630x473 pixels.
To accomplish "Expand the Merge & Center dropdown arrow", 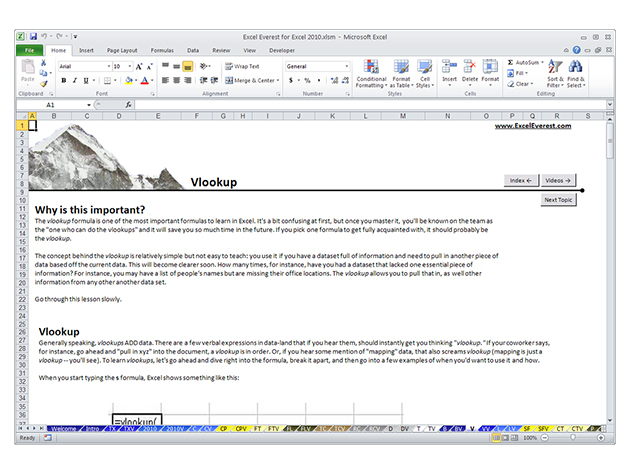I will 278,80.
